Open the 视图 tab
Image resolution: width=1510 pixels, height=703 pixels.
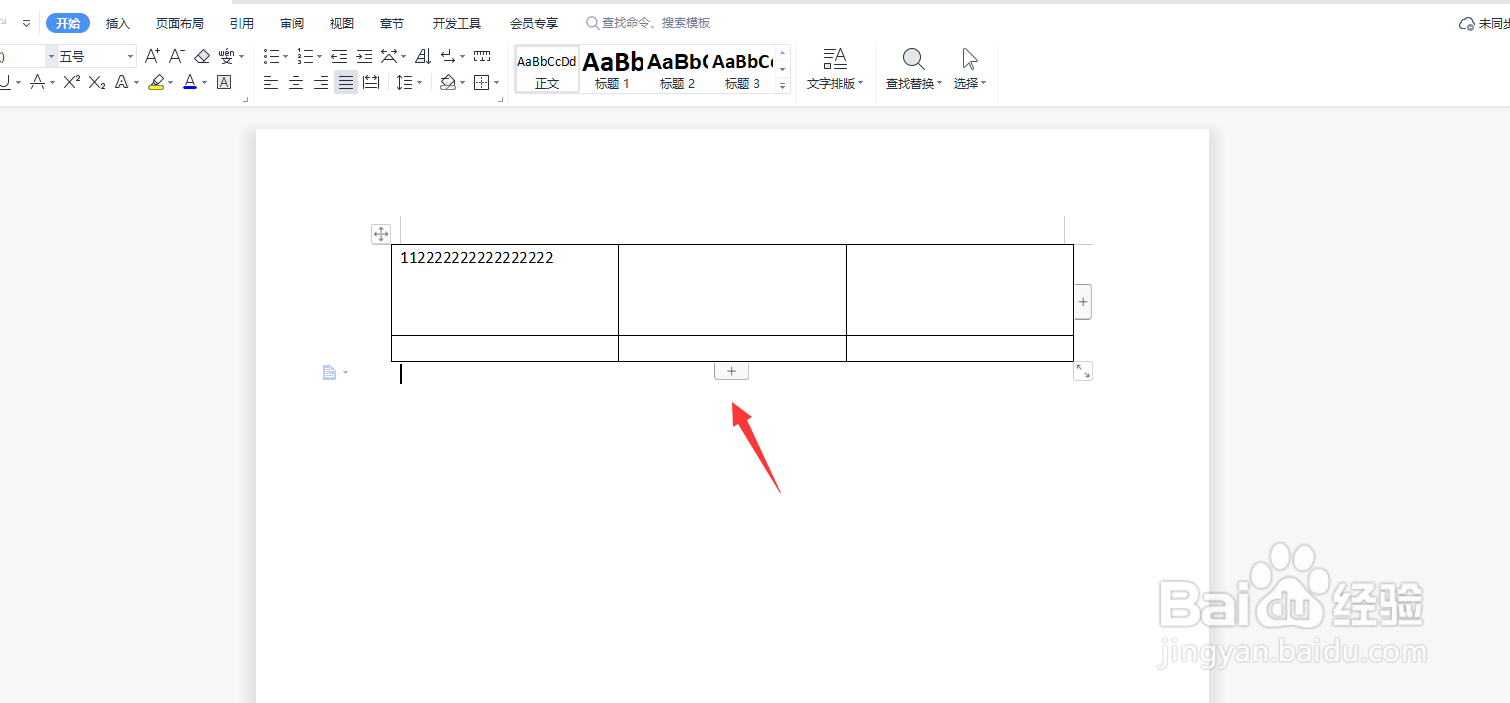342,23
